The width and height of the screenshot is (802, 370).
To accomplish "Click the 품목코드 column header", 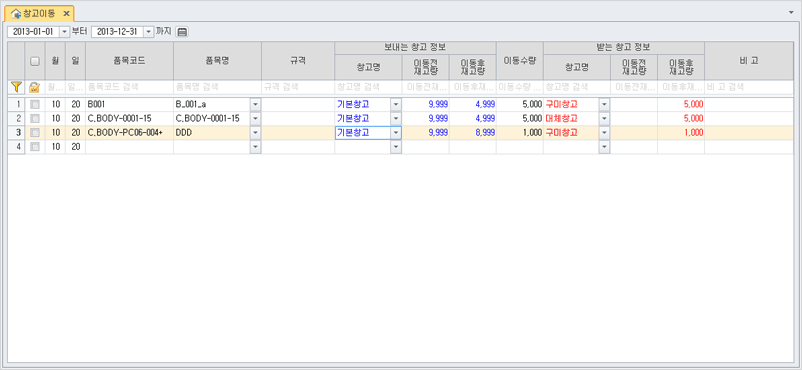I will [x=129, y=60].
